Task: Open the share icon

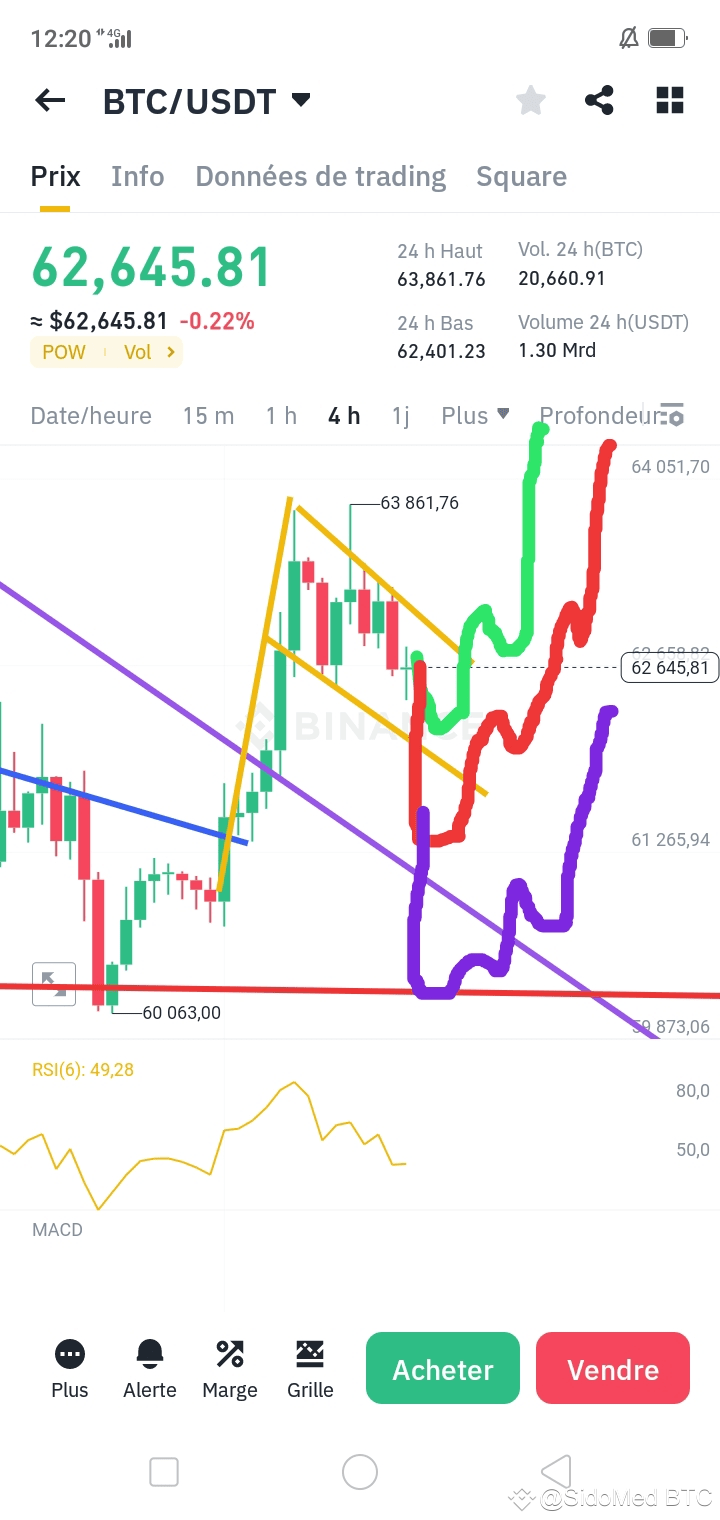Action: pyautogui.click(x=599, y=100)
